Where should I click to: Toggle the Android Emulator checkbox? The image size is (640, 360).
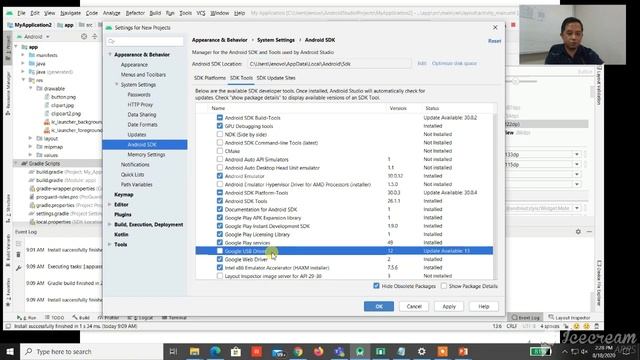pyautogui.click(x=220, y=176)
